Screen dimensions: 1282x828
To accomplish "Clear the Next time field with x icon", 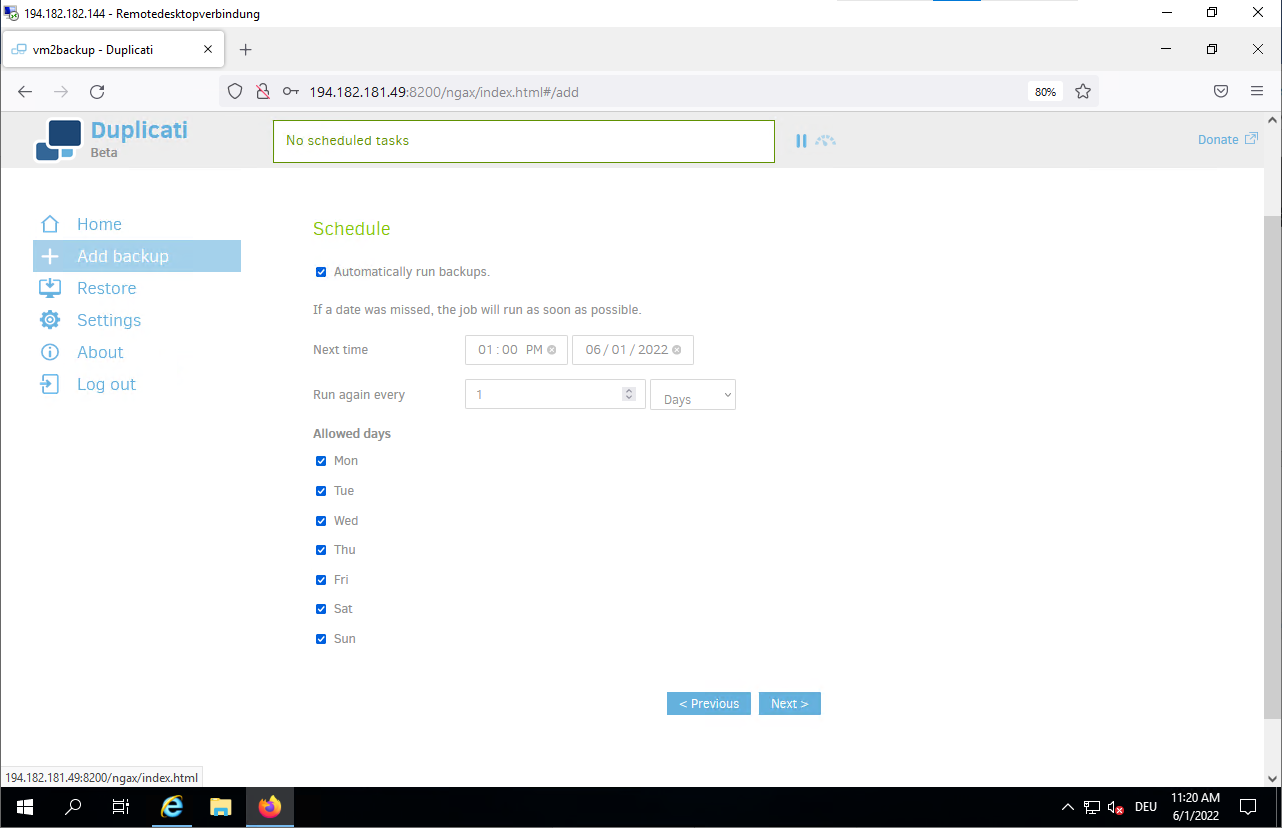I will [552, 350].
